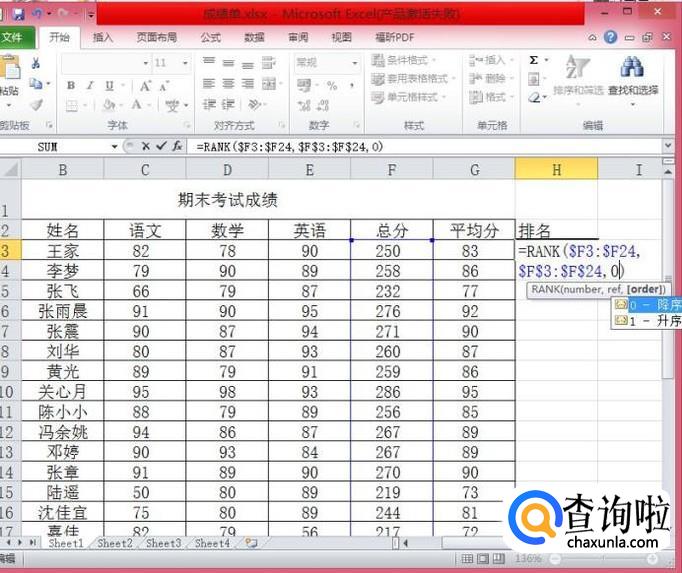Open the Sheet4 worksheet tab

coord(212,543)
